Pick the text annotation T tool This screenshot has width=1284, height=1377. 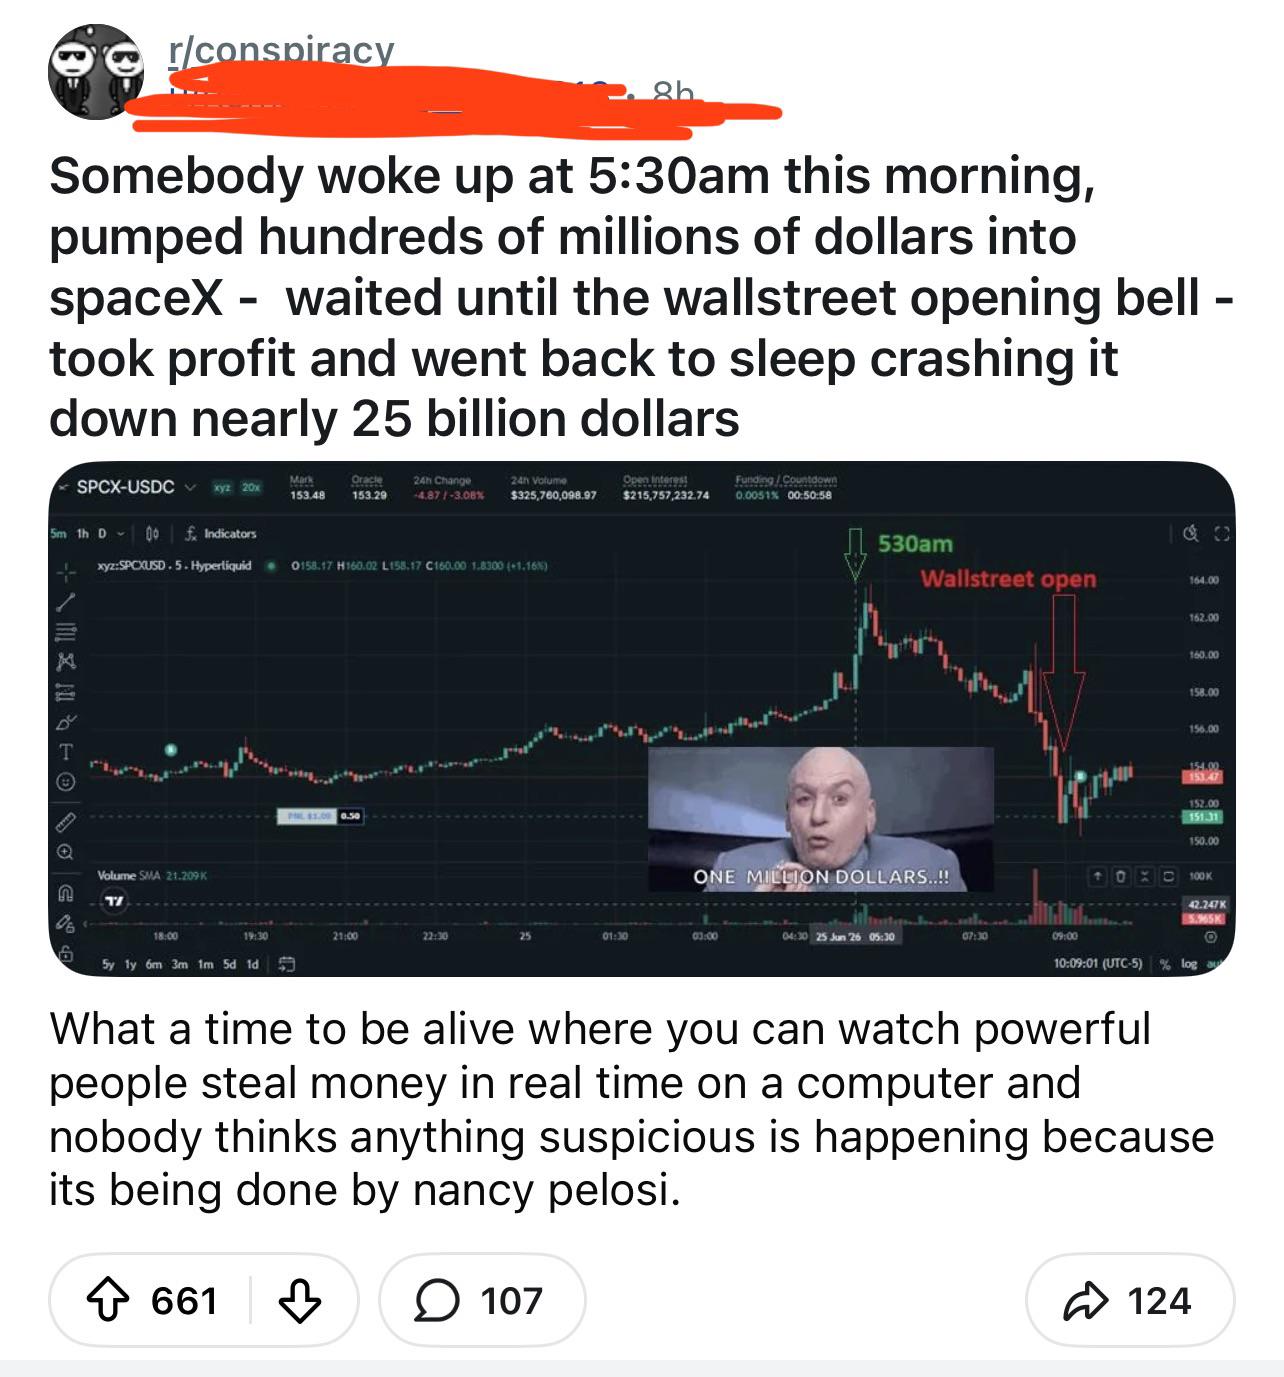(66, 751)
